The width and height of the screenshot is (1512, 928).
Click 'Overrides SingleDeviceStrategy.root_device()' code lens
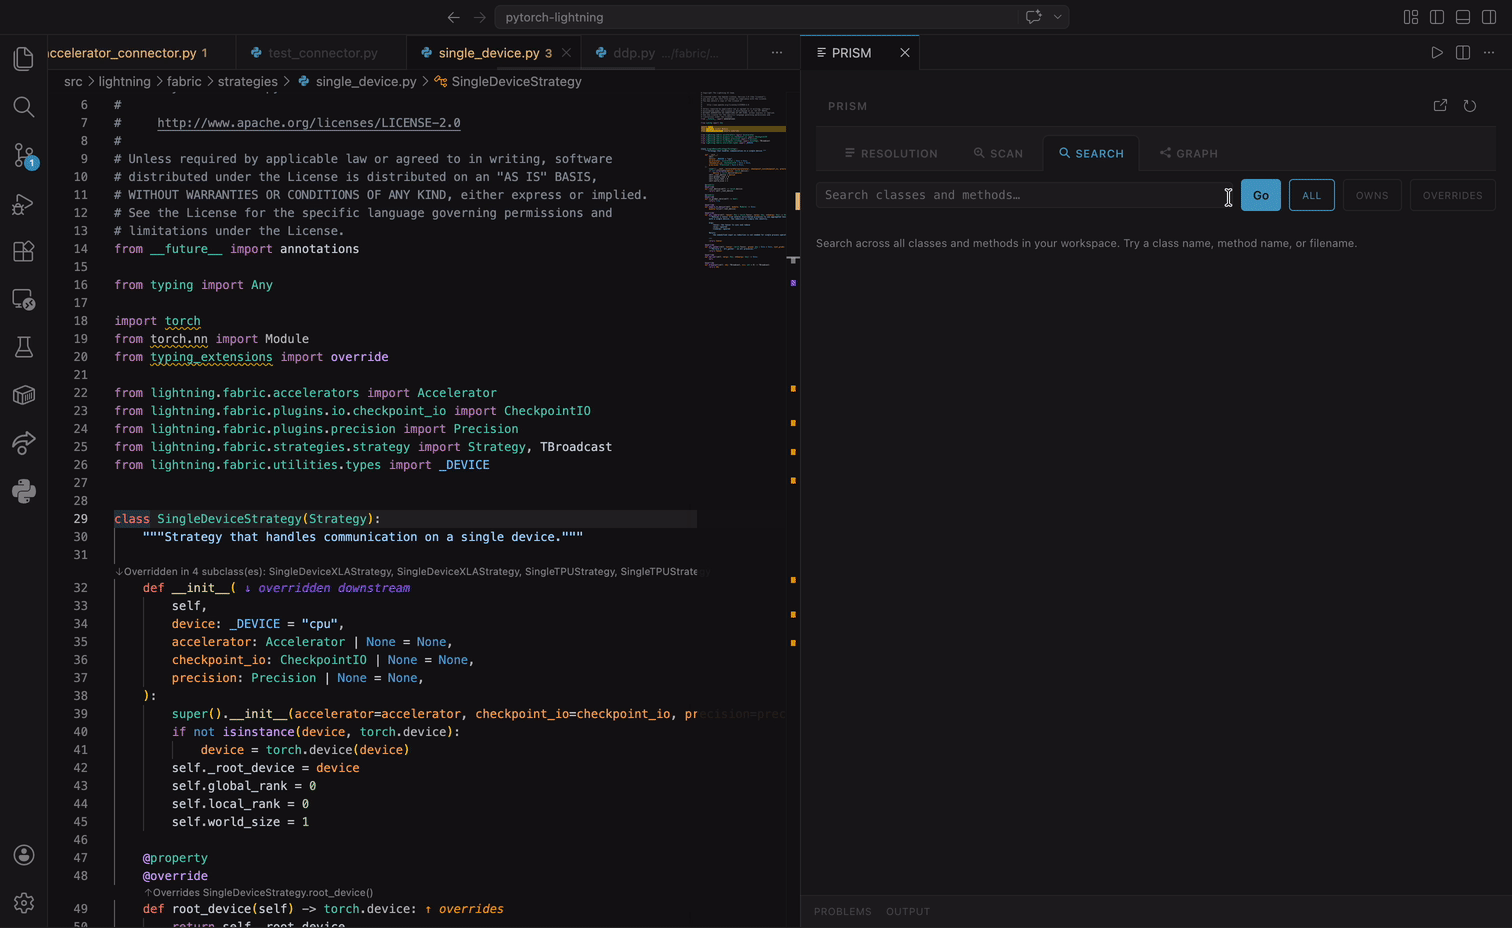[x=258, y=892]
